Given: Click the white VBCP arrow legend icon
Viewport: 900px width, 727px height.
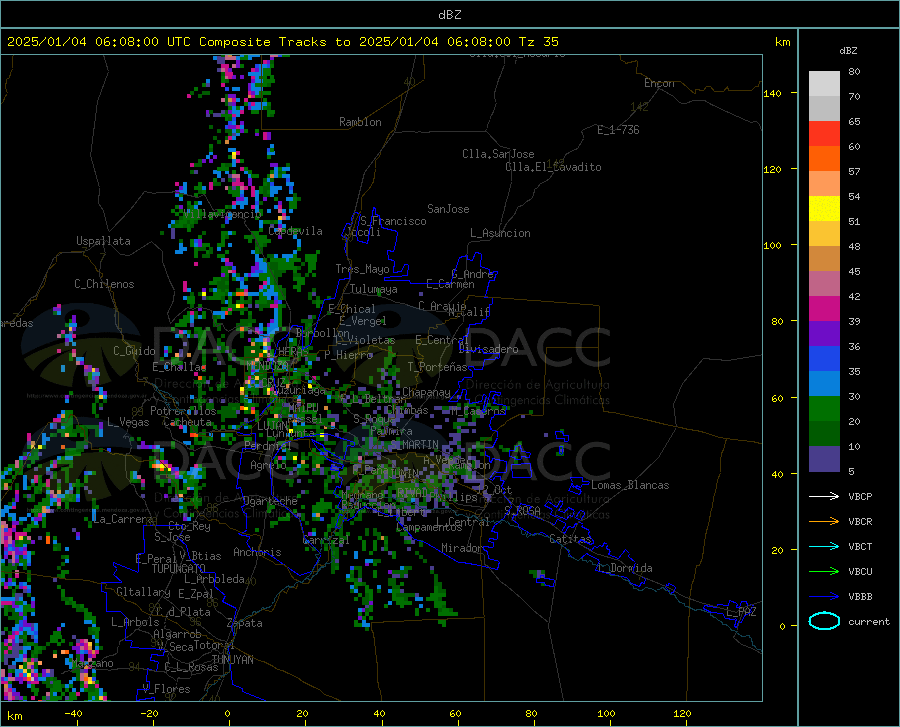Looking at the screenshot, I should 824,496.
